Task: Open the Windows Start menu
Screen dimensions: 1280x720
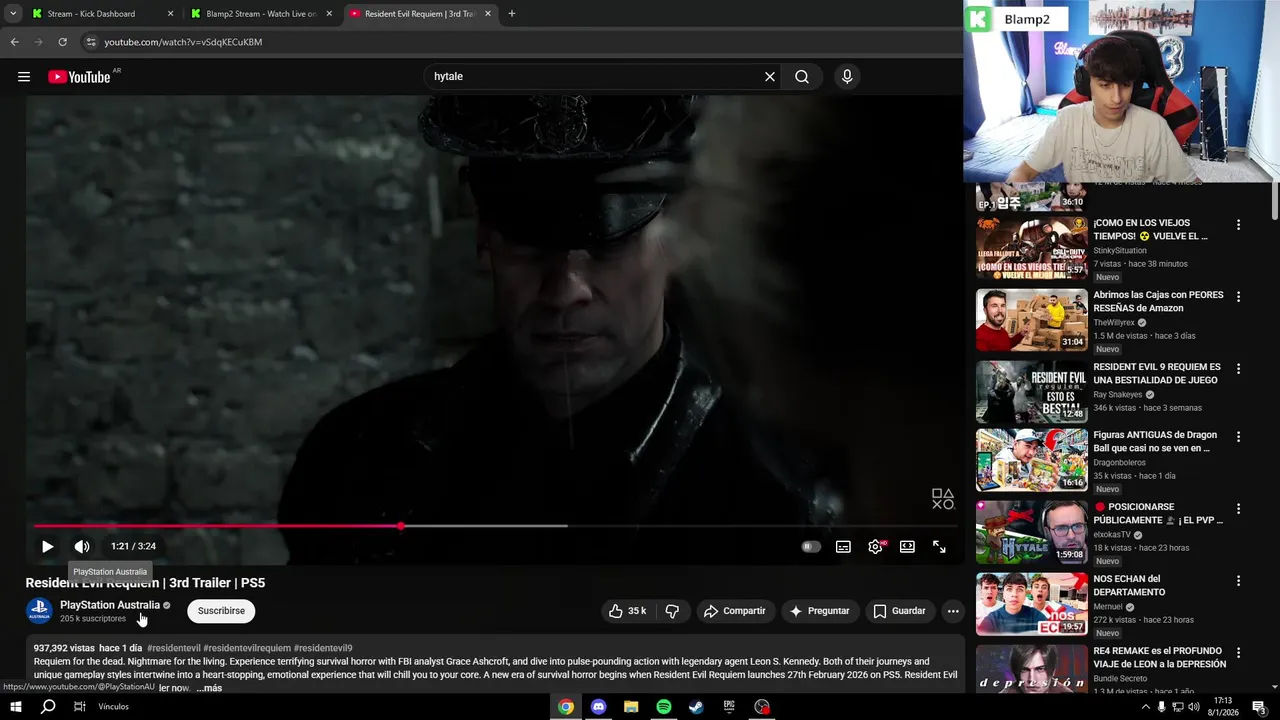Action: pyautogui.click(x=16, y=707)
